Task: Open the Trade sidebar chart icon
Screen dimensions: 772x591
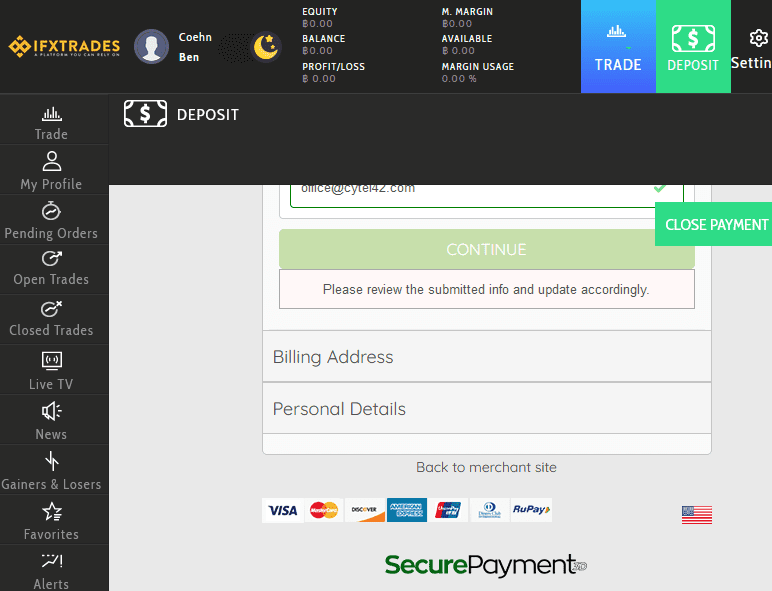Action: tap(51, 114)
